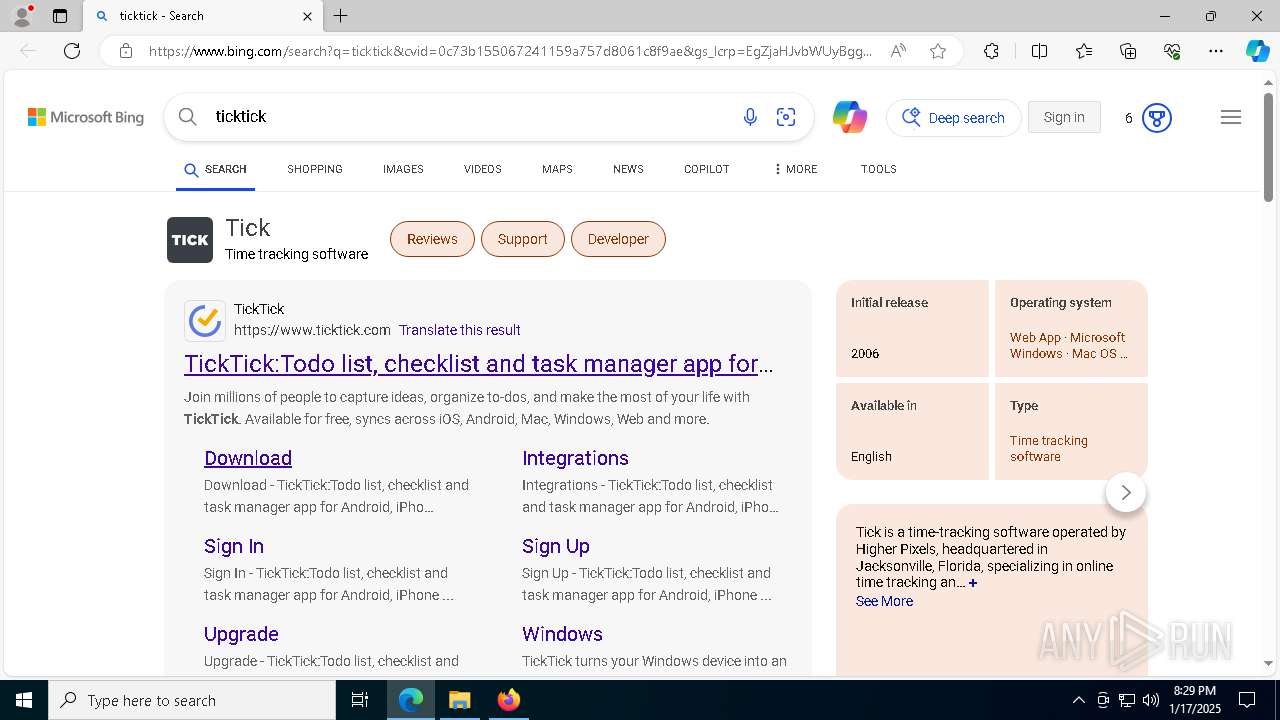Open Windows Start menu
1280x720 pixels.
pyautogui.click(x=24, y=700)
